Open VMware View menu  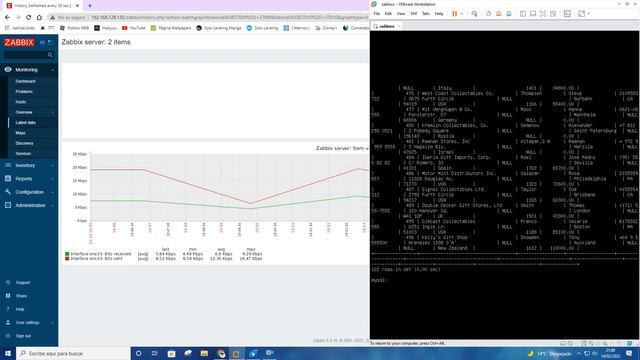pos(401,13)
